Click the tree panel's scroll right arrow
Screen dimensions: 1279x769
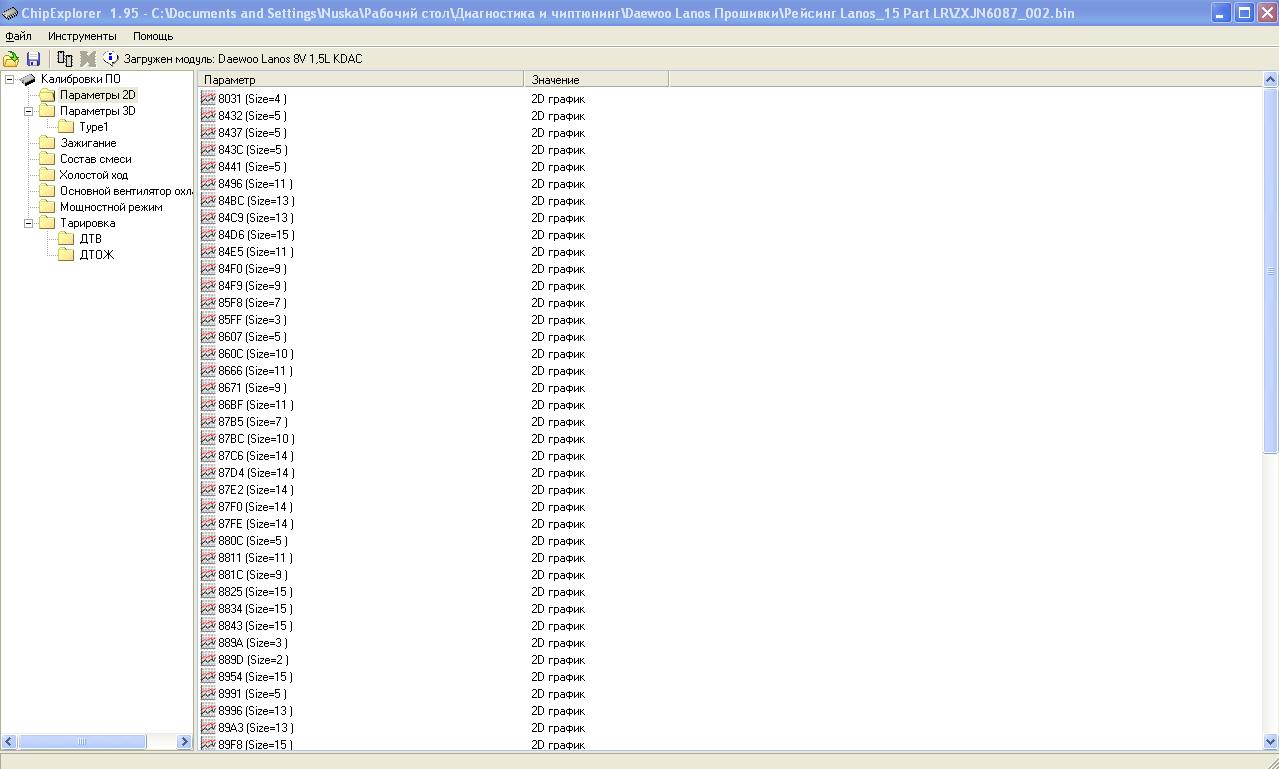coord(184,741)
